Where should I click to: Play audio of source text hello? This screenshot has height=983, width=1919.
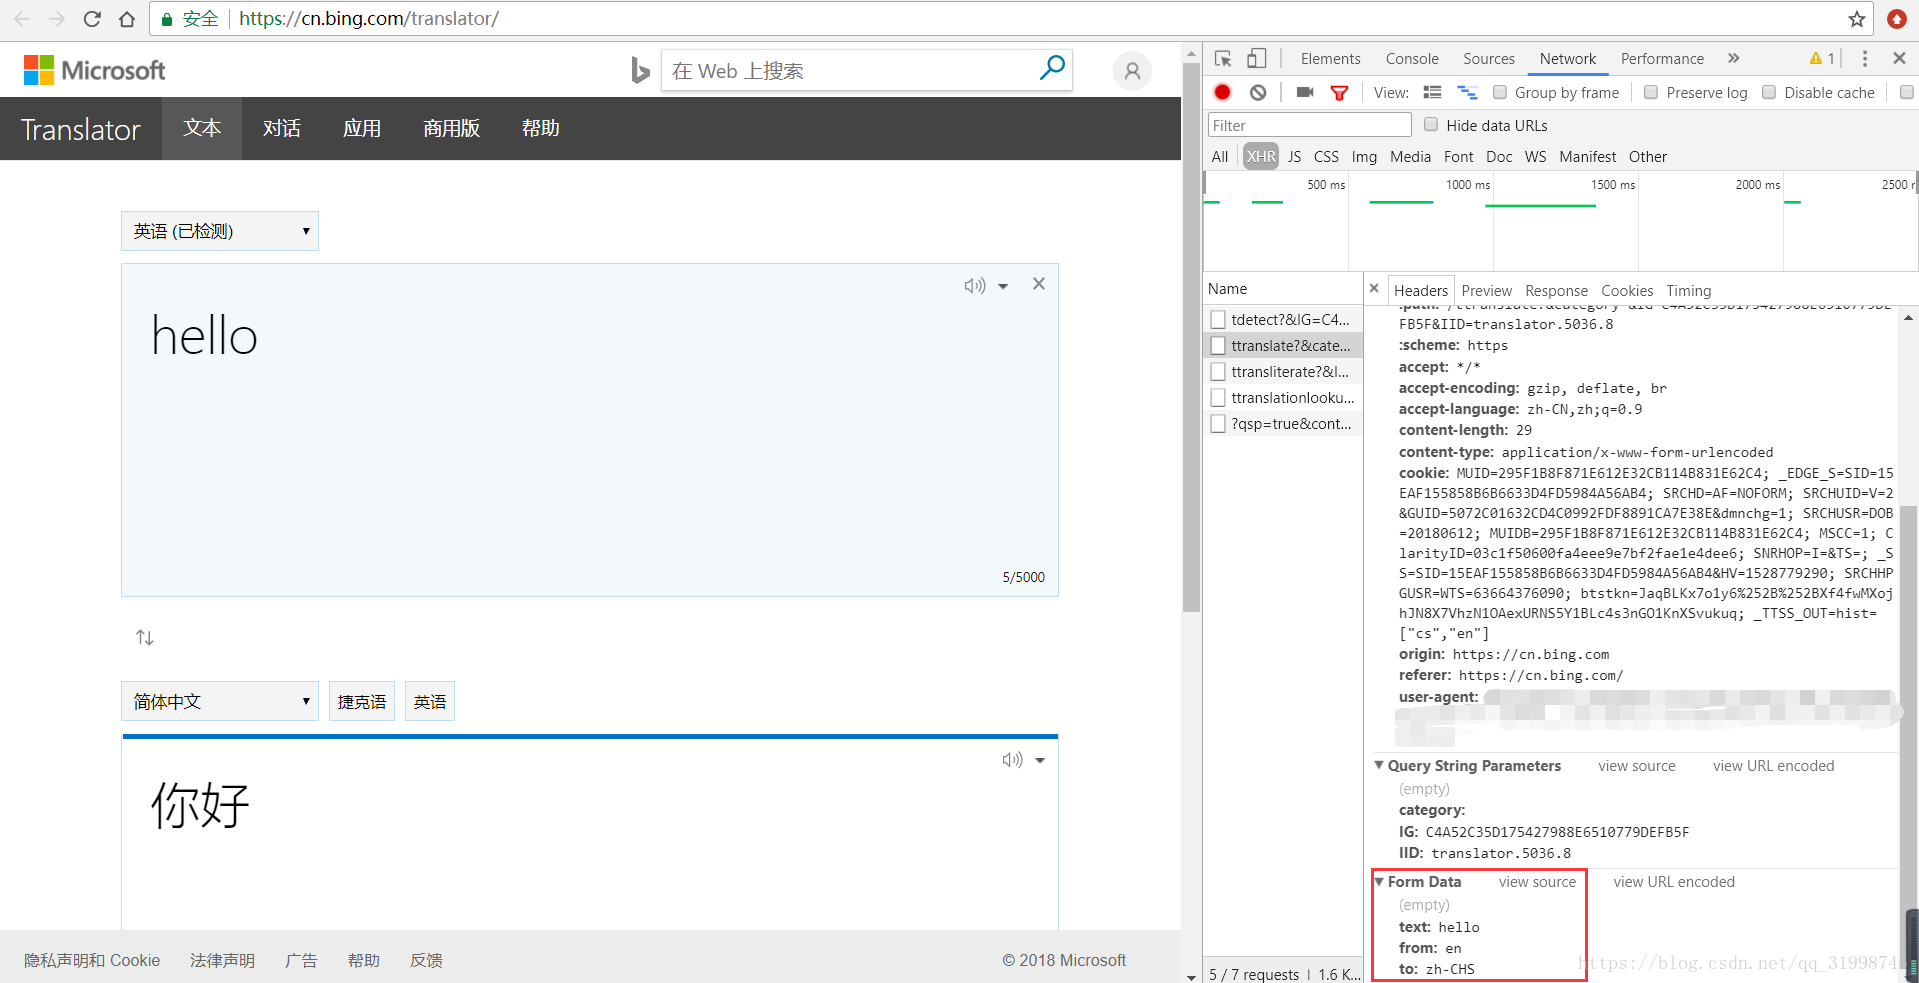pyautogui.click(x=974, y=286)
